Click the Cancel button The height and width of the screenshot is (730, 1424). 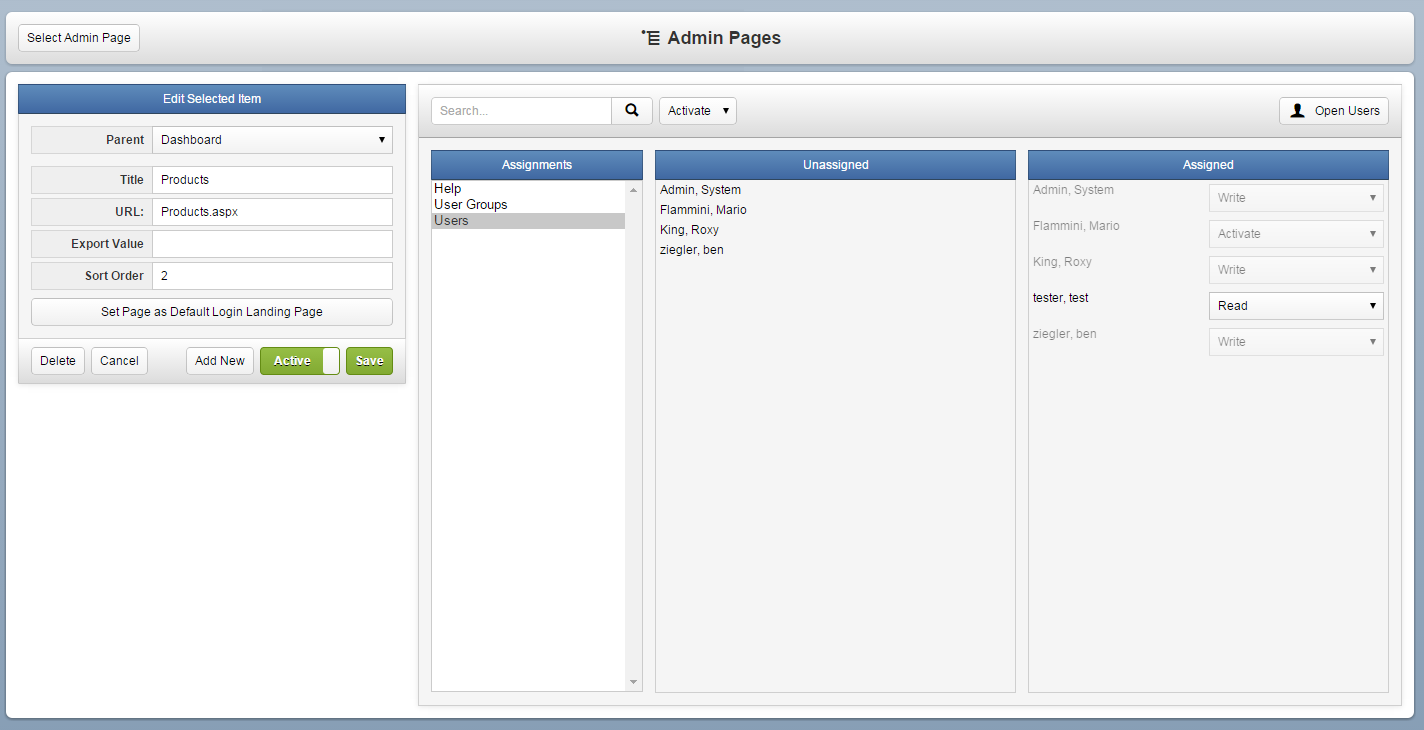[x=119, y=361]
